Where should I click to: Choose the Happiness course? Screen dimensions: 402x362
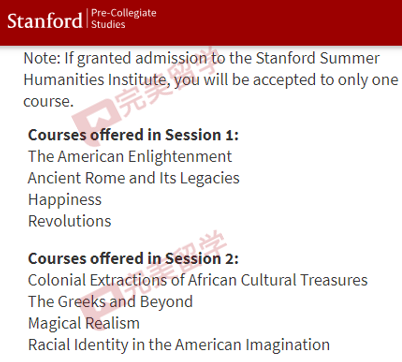pos(65,200)
